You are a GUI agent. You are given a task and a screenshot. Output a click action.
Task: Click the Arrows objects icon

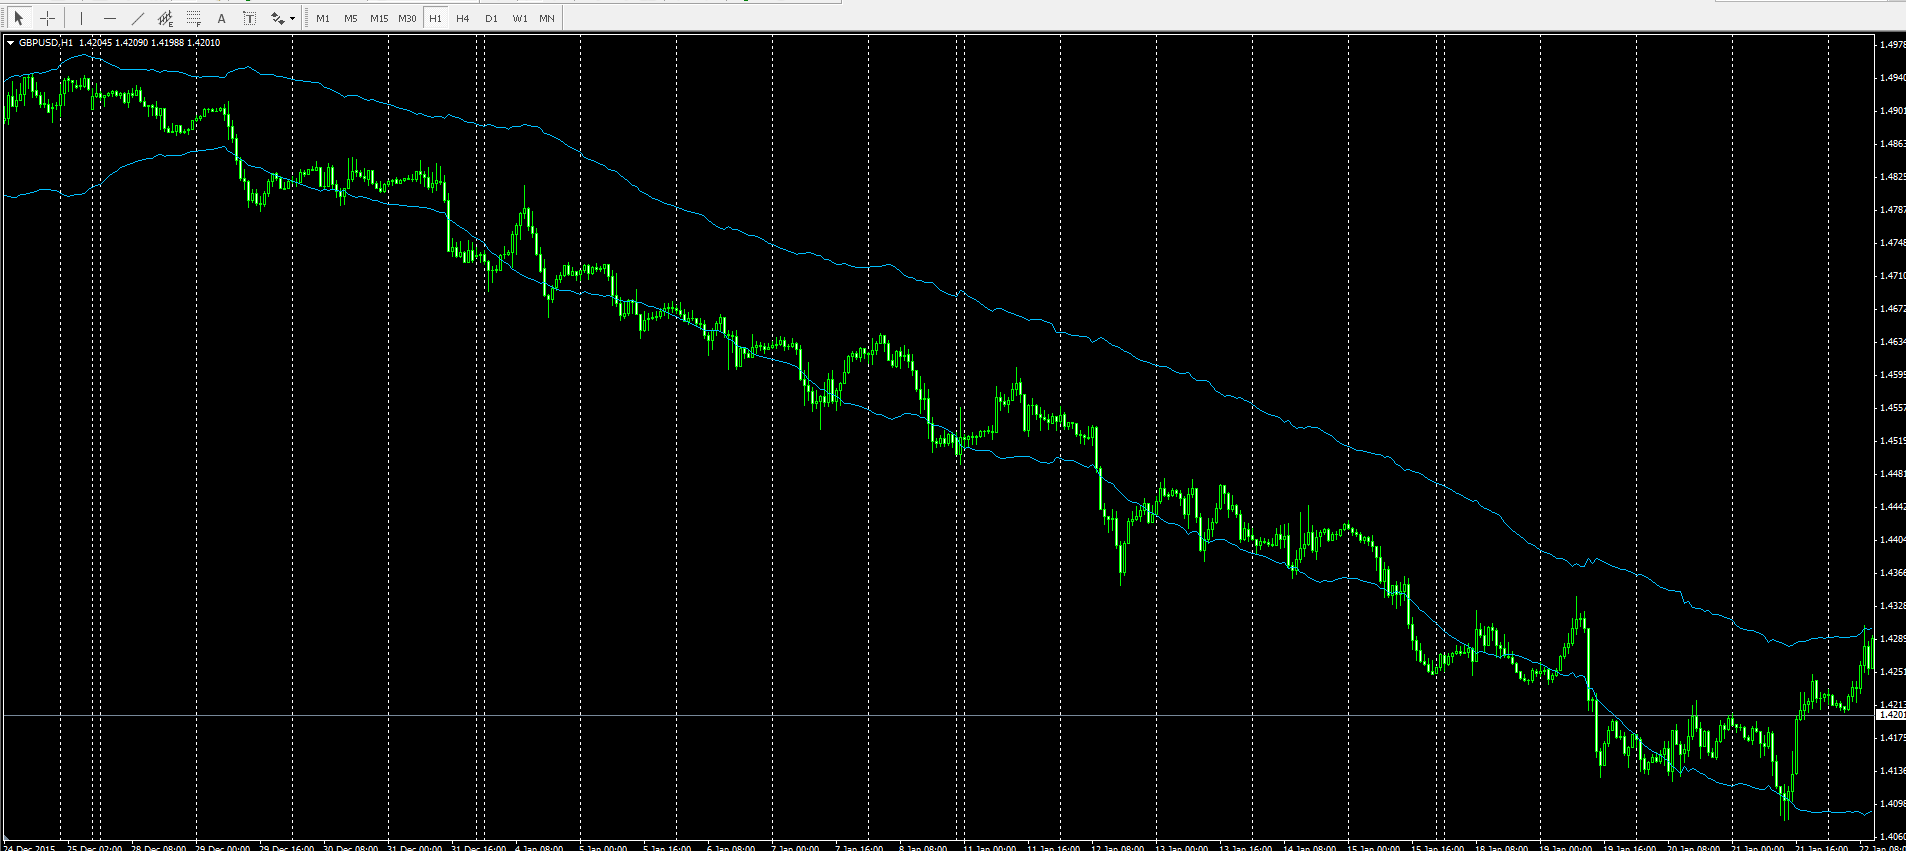pos(277,18)
